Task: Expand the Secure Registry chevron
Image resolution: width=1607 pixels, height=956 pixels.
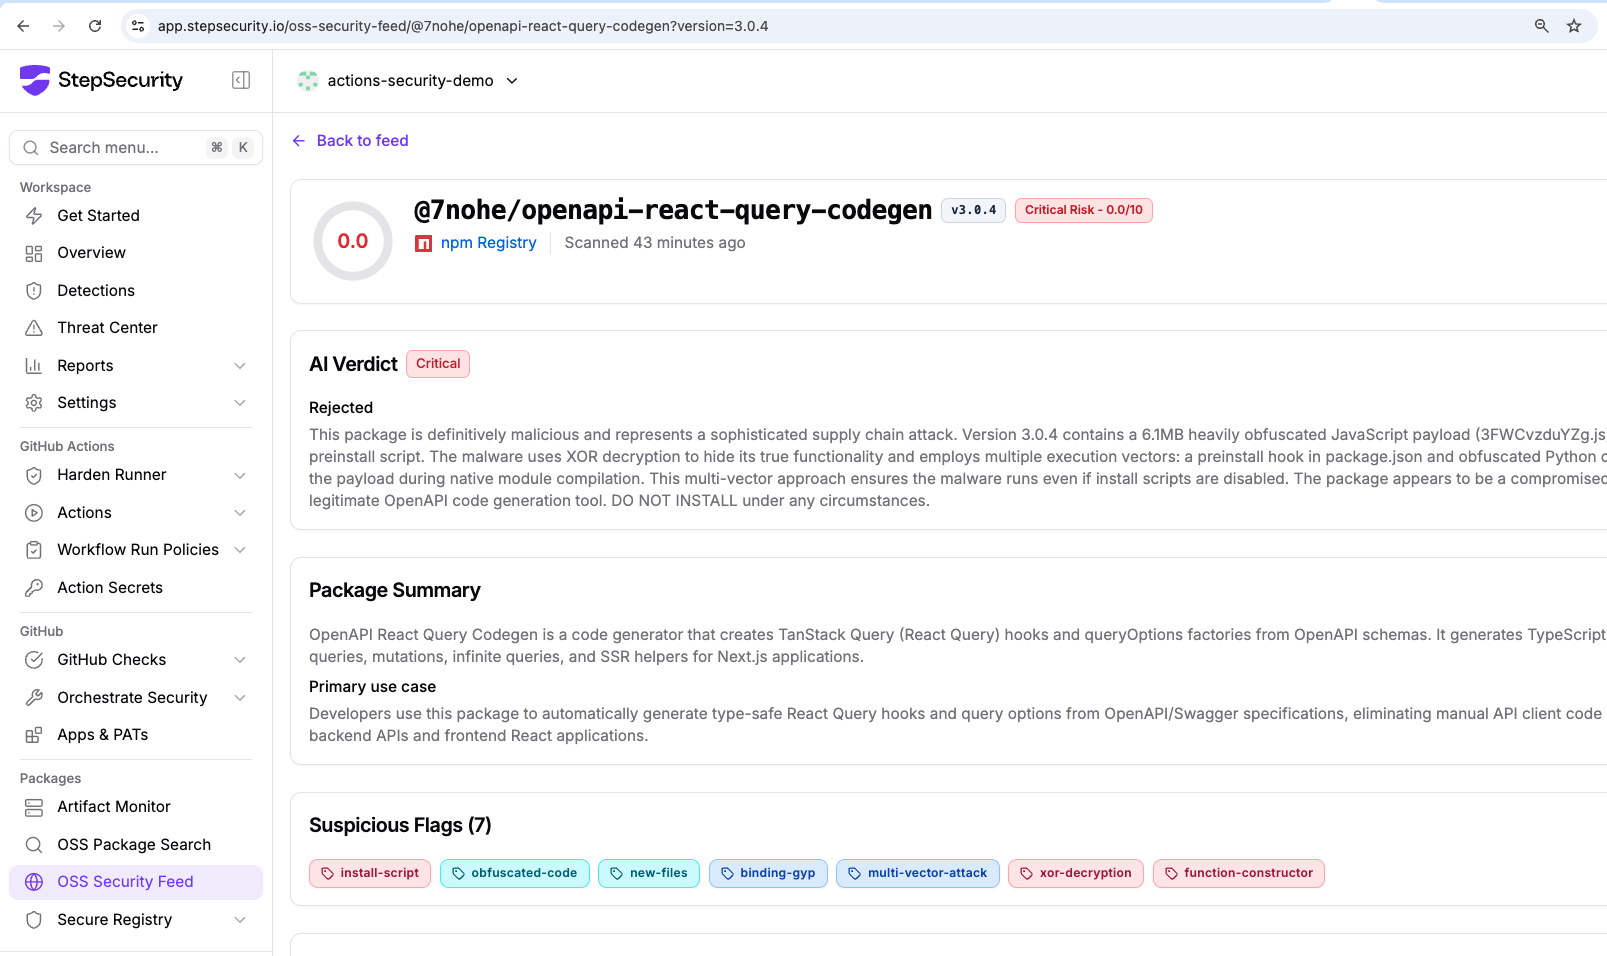Action: click(x=240, y=920)
